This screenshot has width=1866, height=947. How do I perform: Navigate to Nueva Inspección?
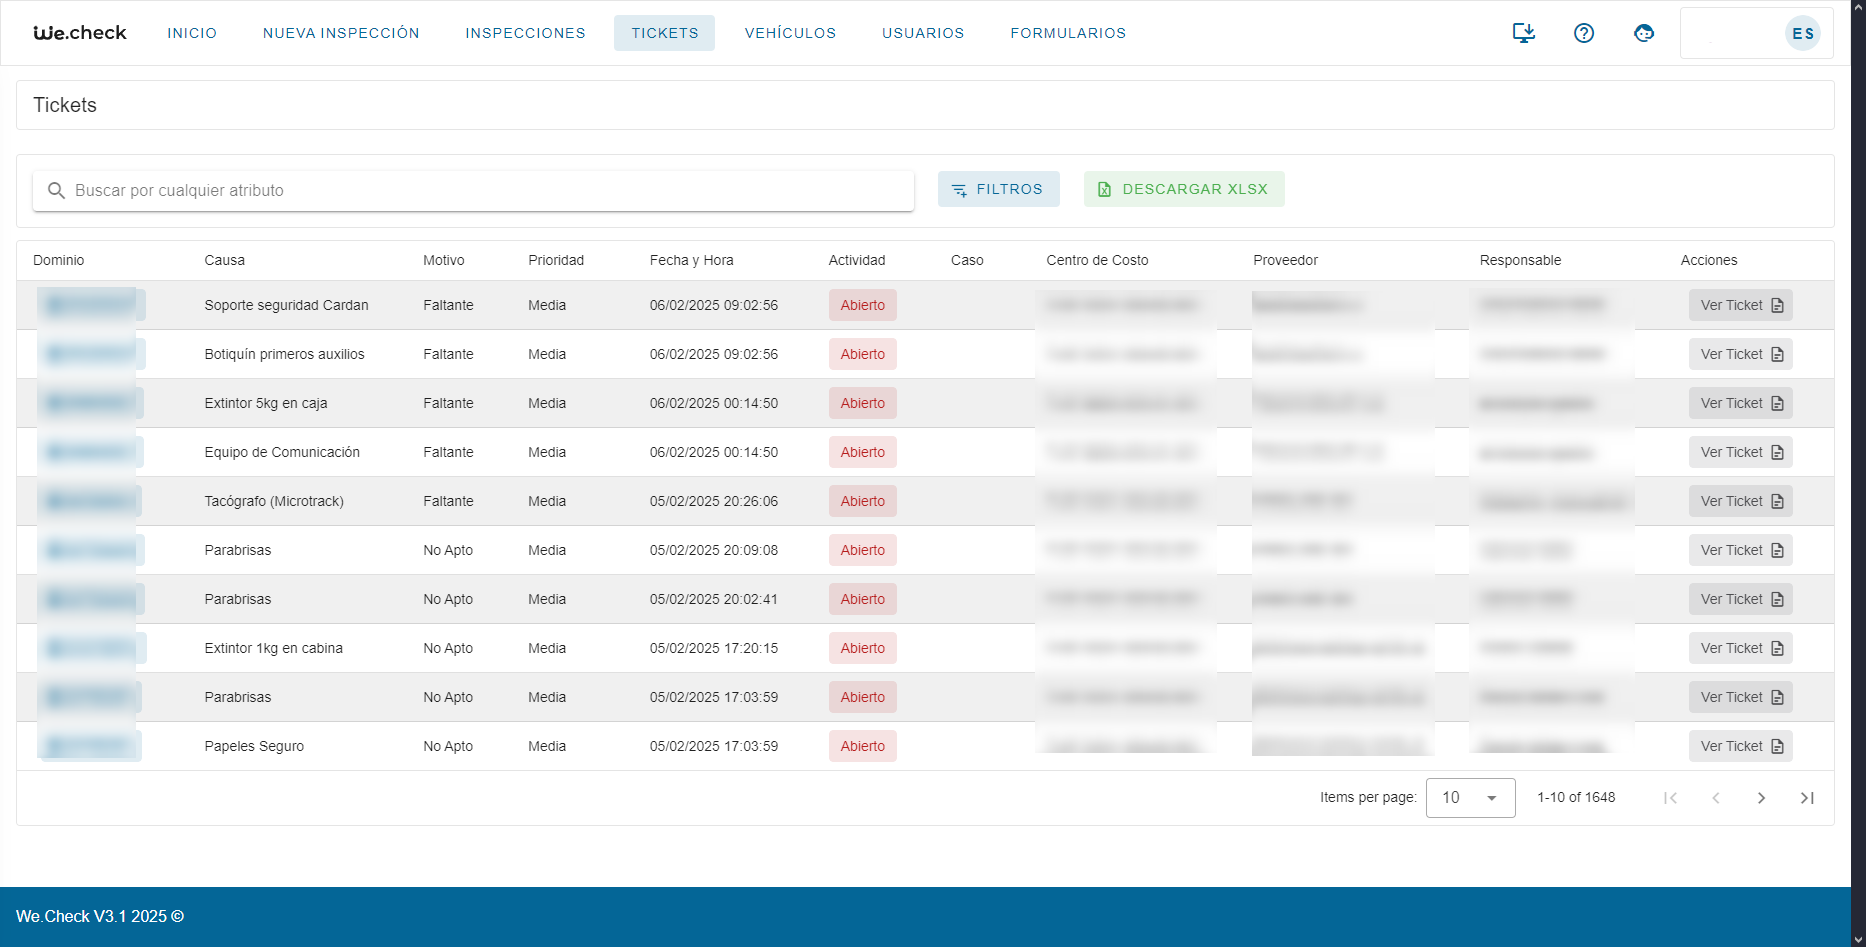click(341, 33)
